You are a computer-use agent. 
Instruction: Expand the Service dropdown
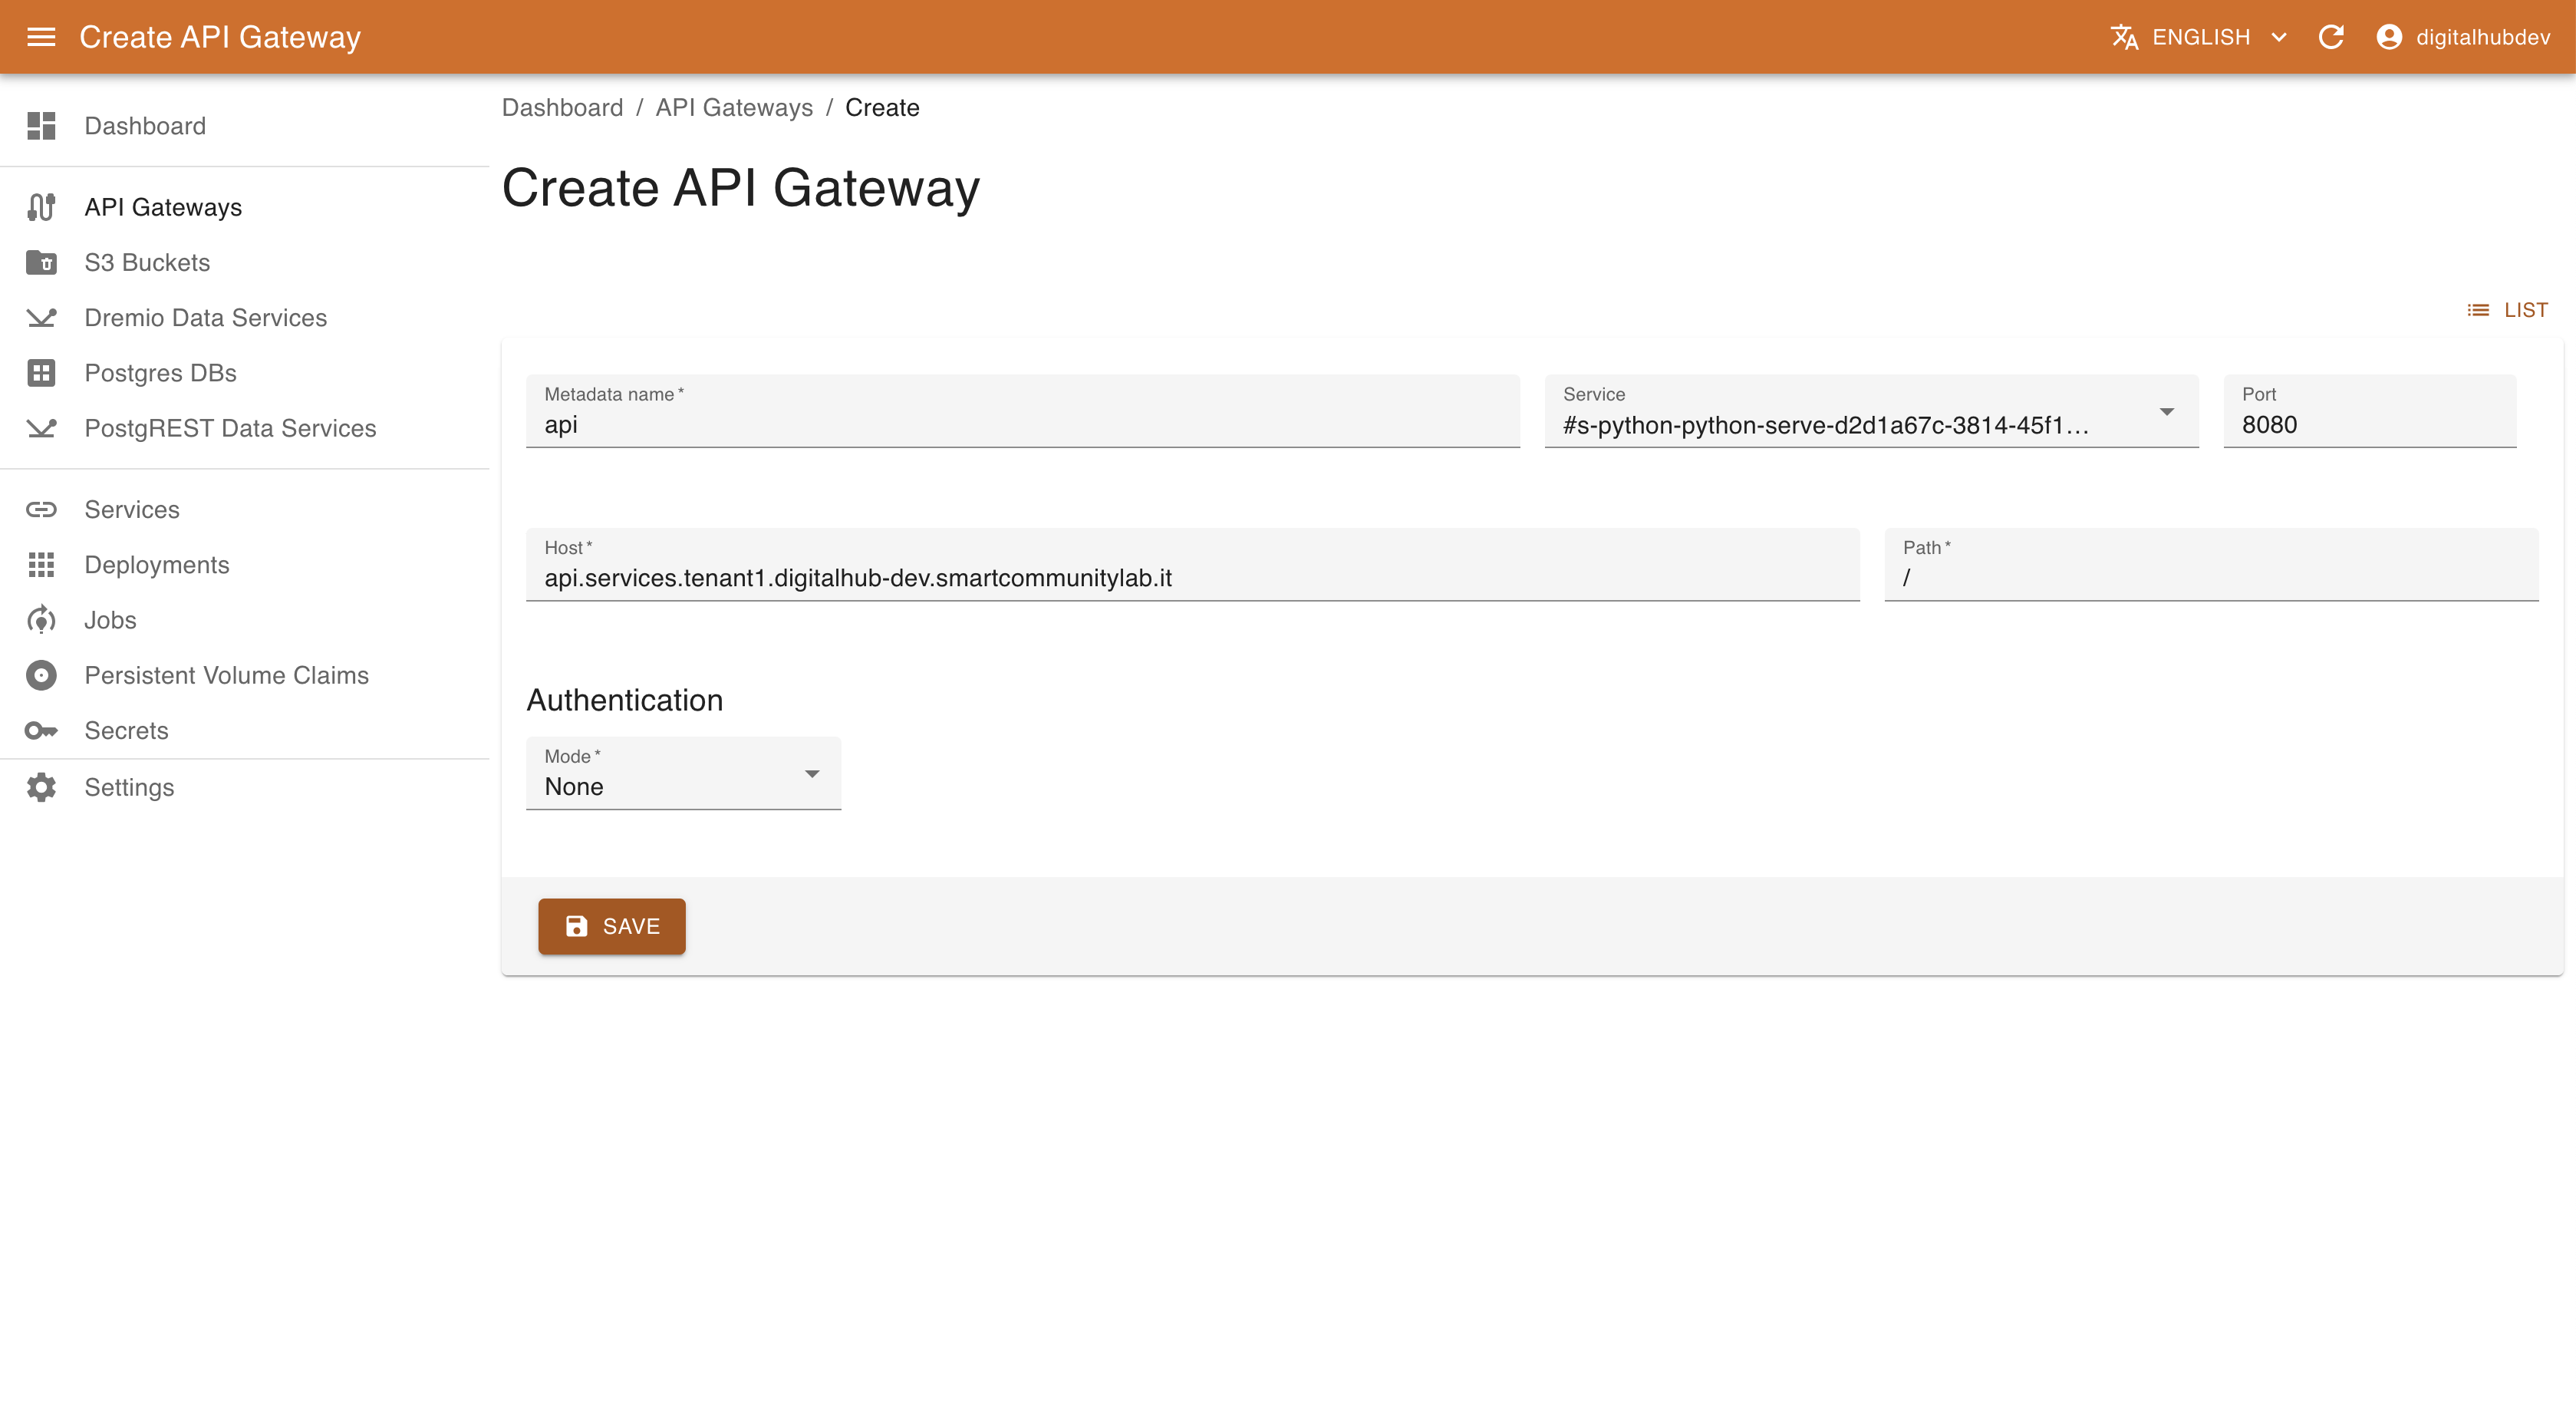(x=2166, y=412)
